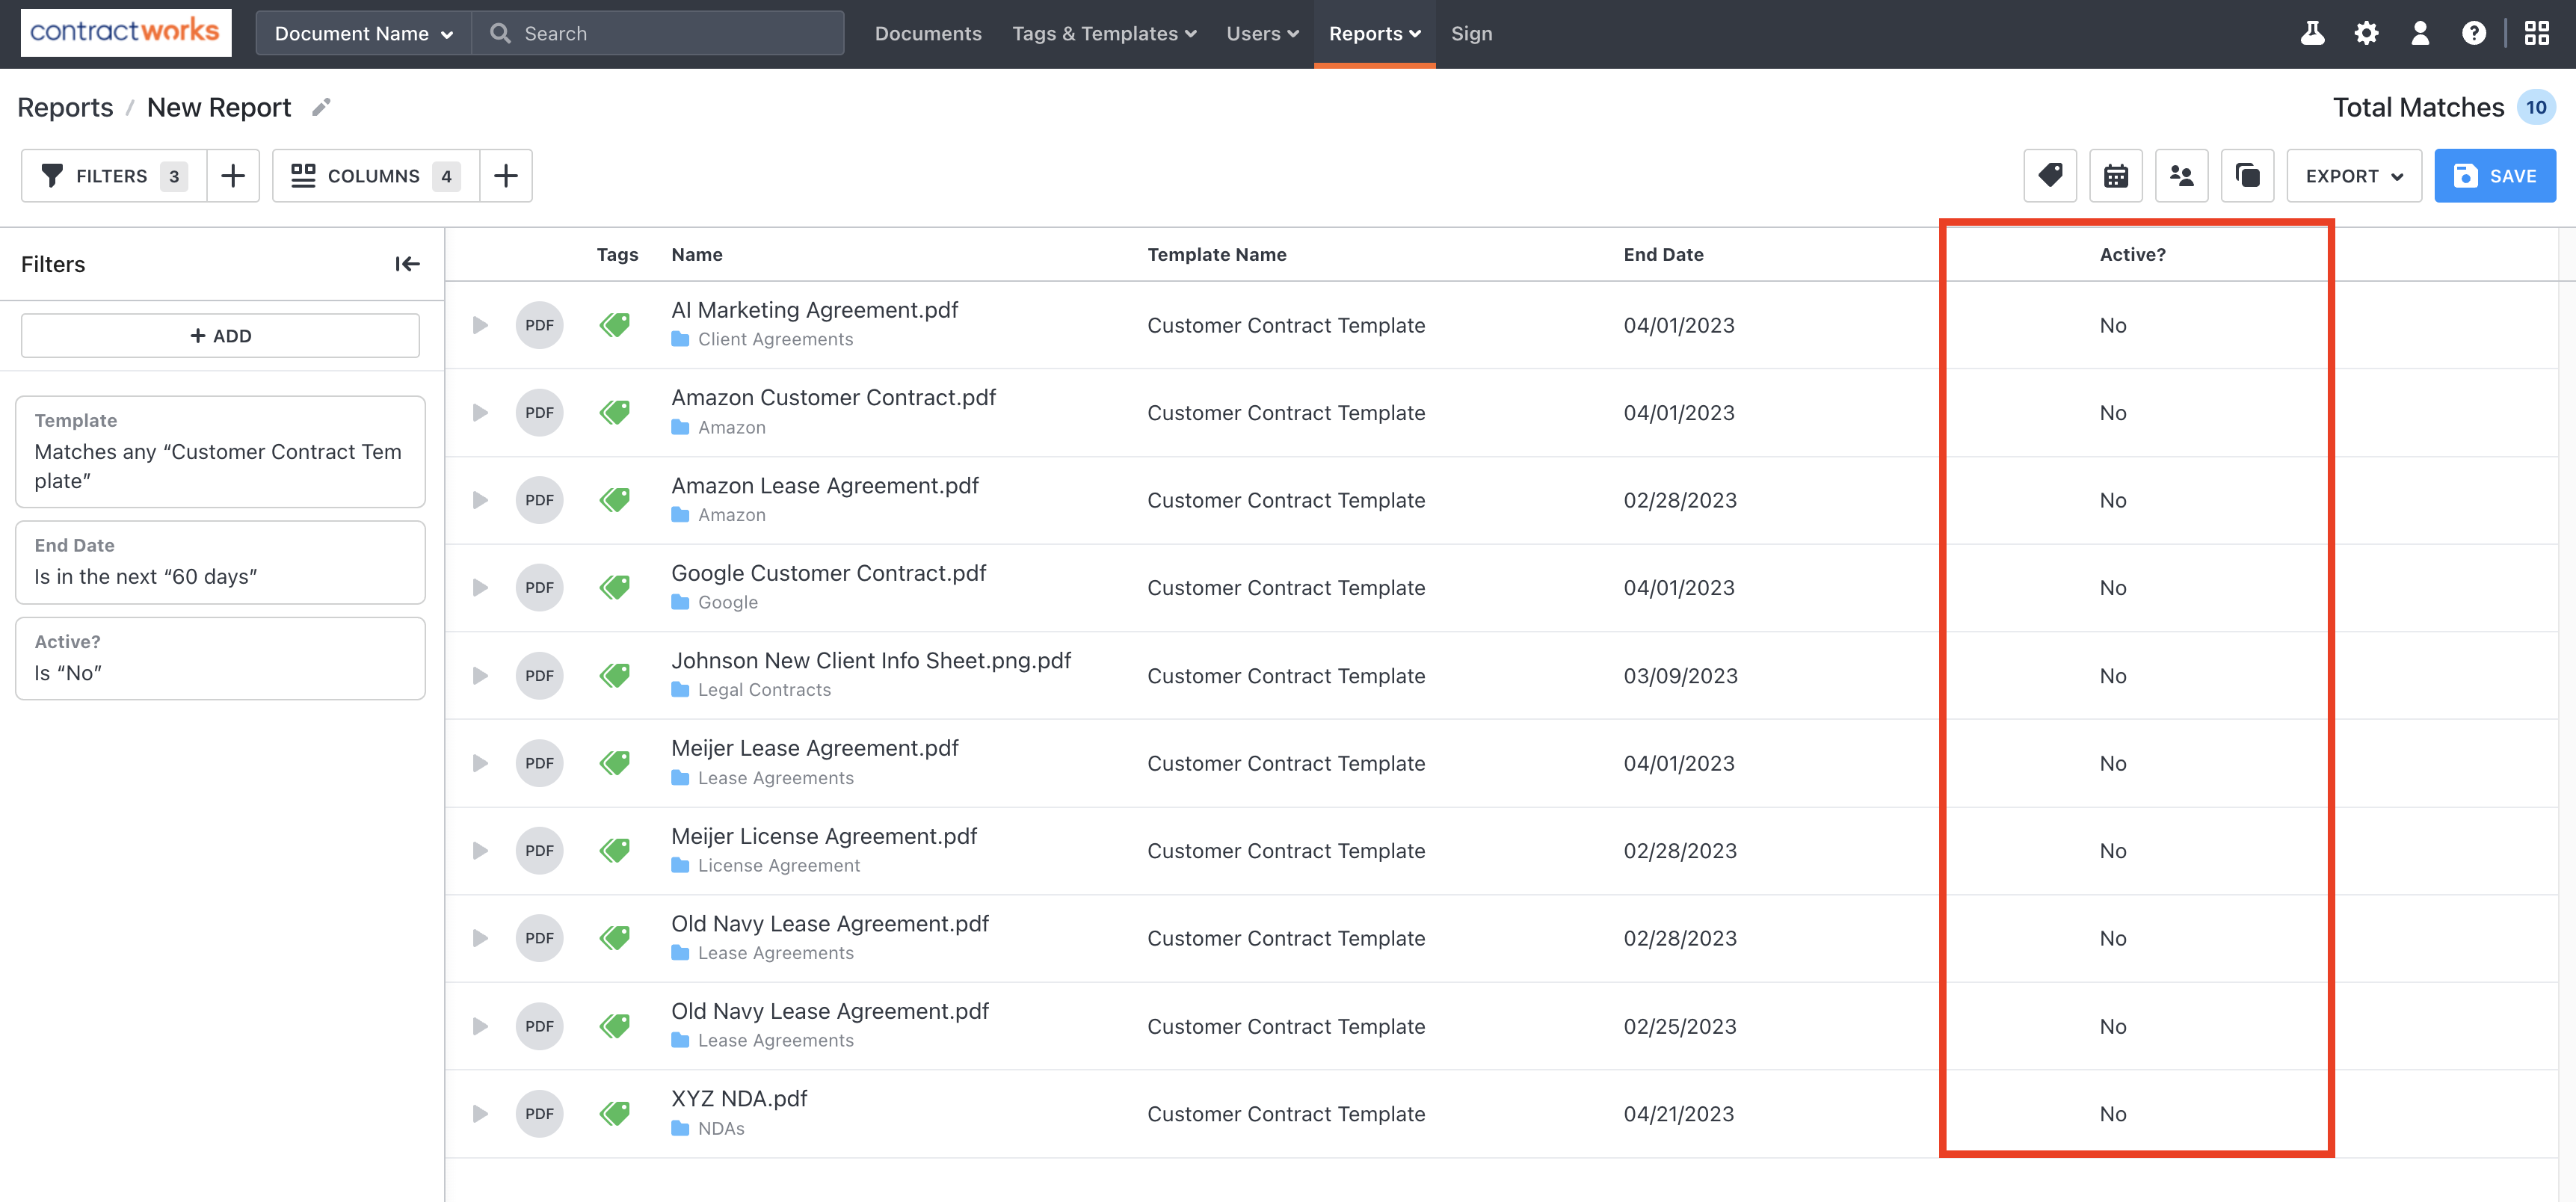Screen dimensions: 2576x1202
Task: Open Documents in top navigation
Action: pos(928,33)
